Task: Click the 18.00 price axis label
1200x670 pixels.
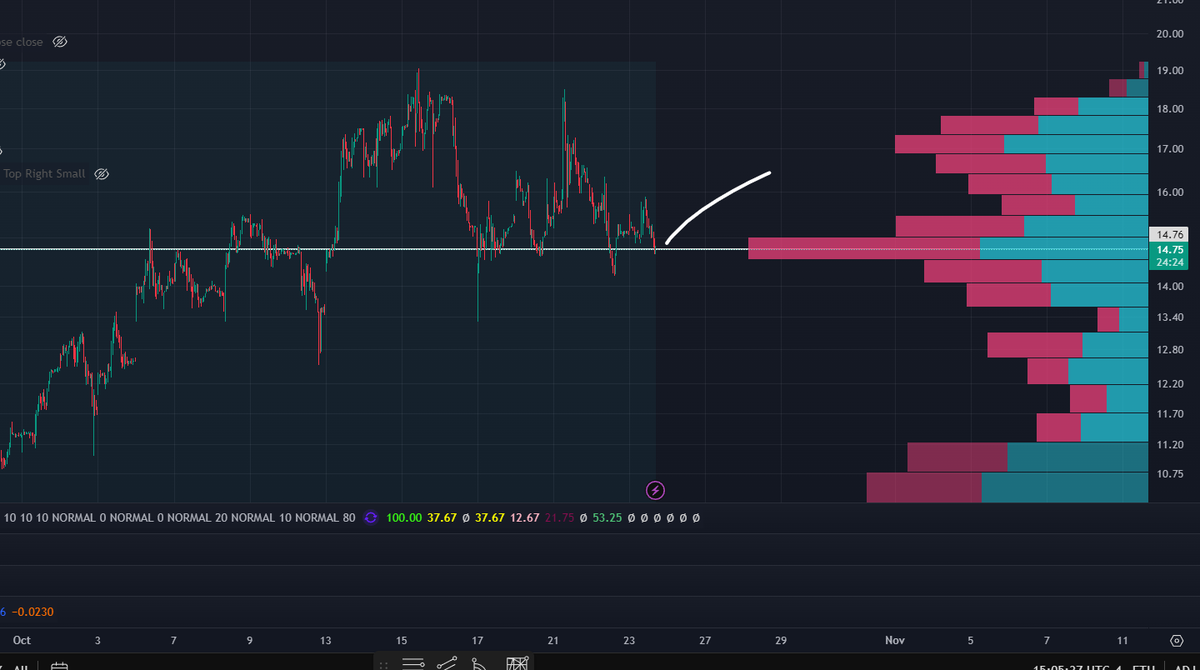Action: coord(1170,109)
